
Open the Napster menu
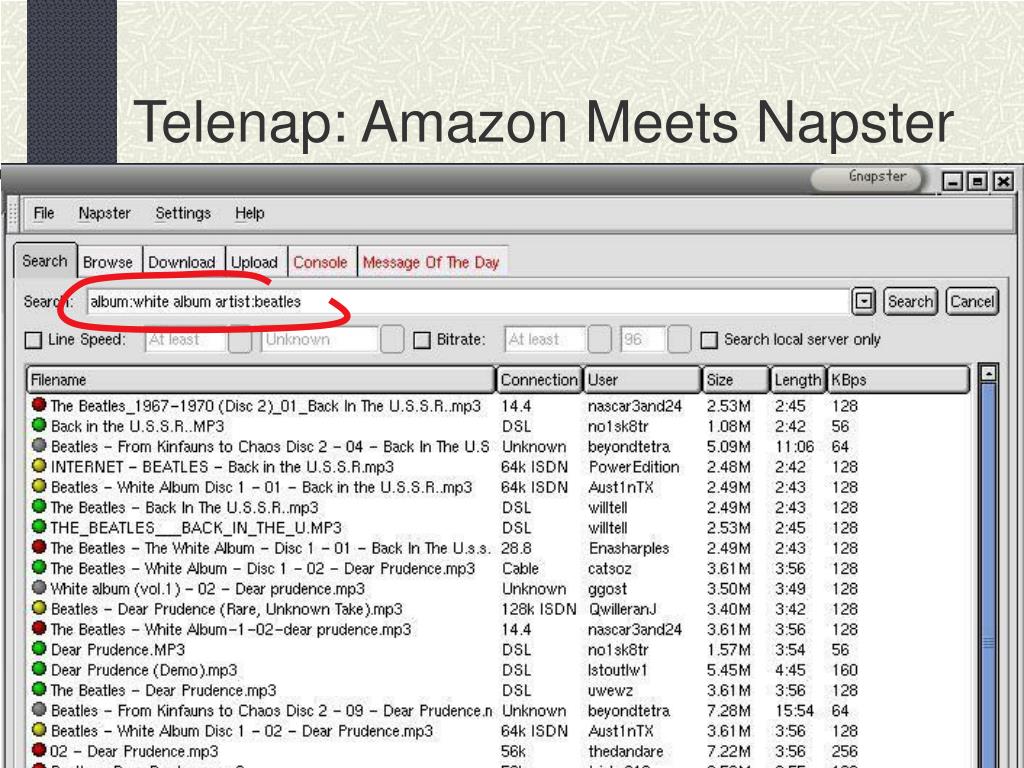point(104,214)
